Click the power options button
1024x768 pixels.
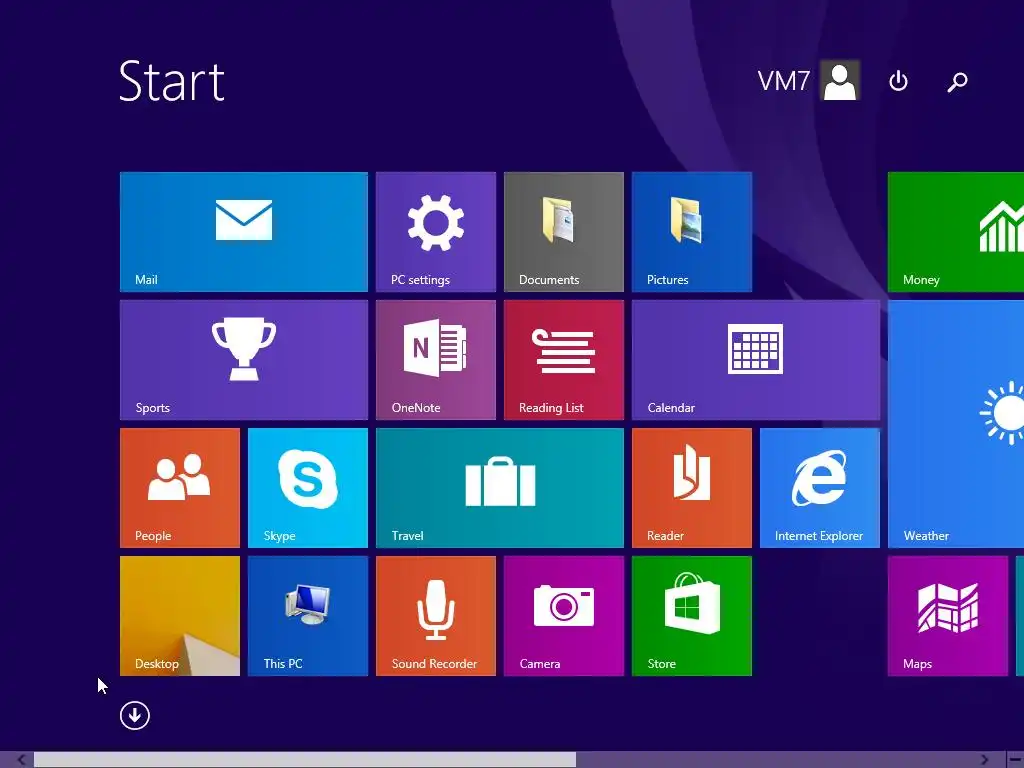coord(899,81)
